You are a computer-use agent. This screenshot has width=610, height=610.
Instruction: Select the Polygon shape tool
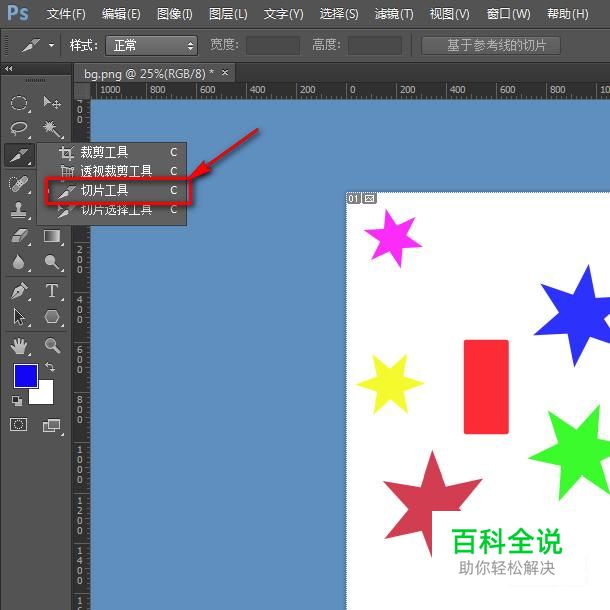tap(52, 317)
